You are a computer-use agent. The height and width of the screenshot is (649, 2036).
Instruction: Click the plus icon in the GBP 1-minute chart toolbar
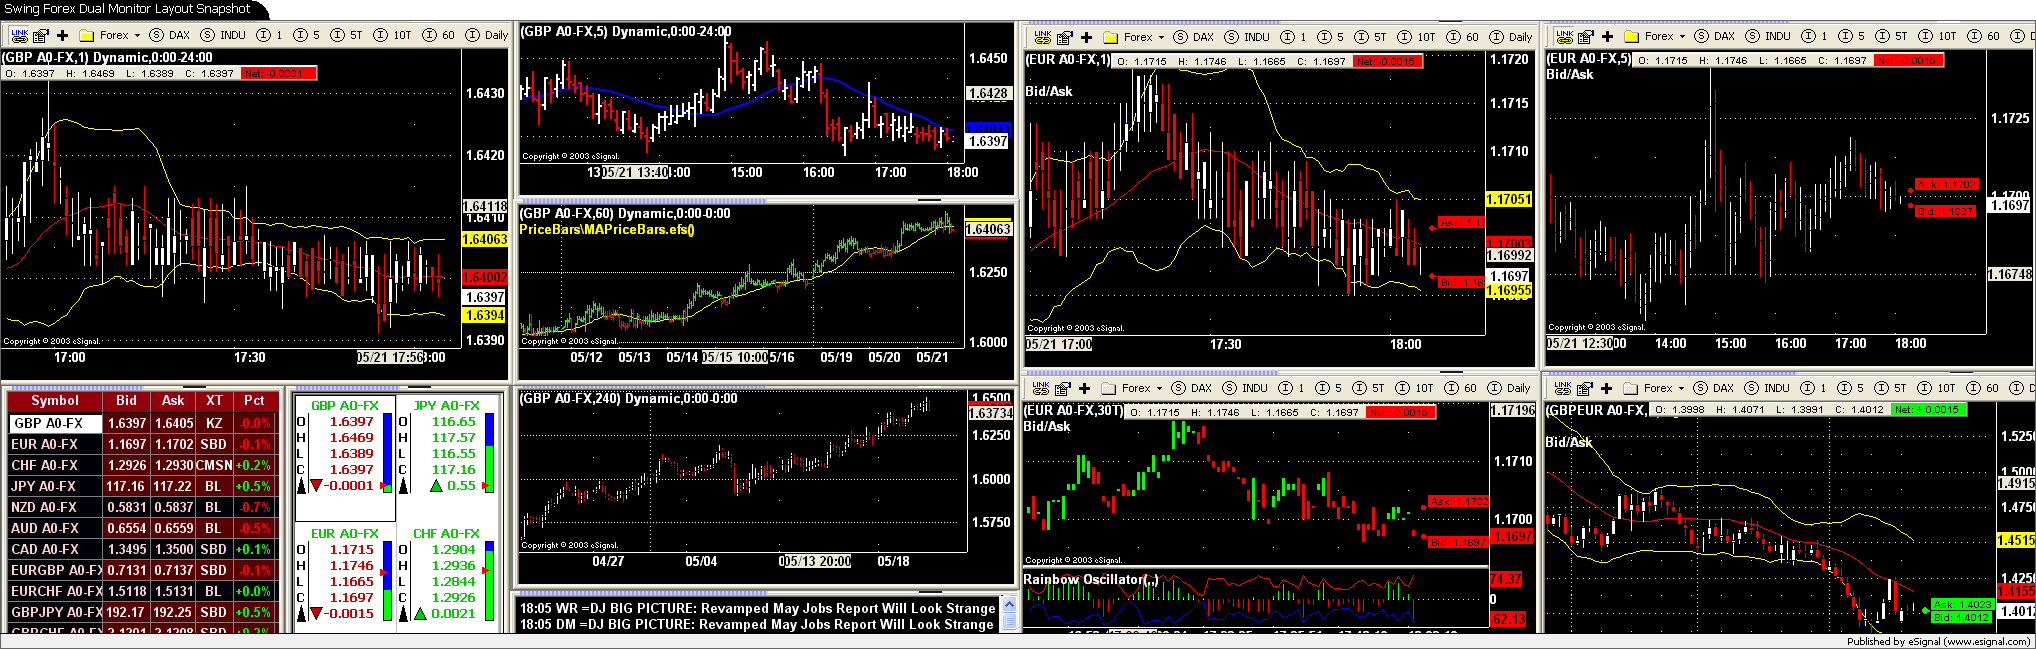(62, 35)
